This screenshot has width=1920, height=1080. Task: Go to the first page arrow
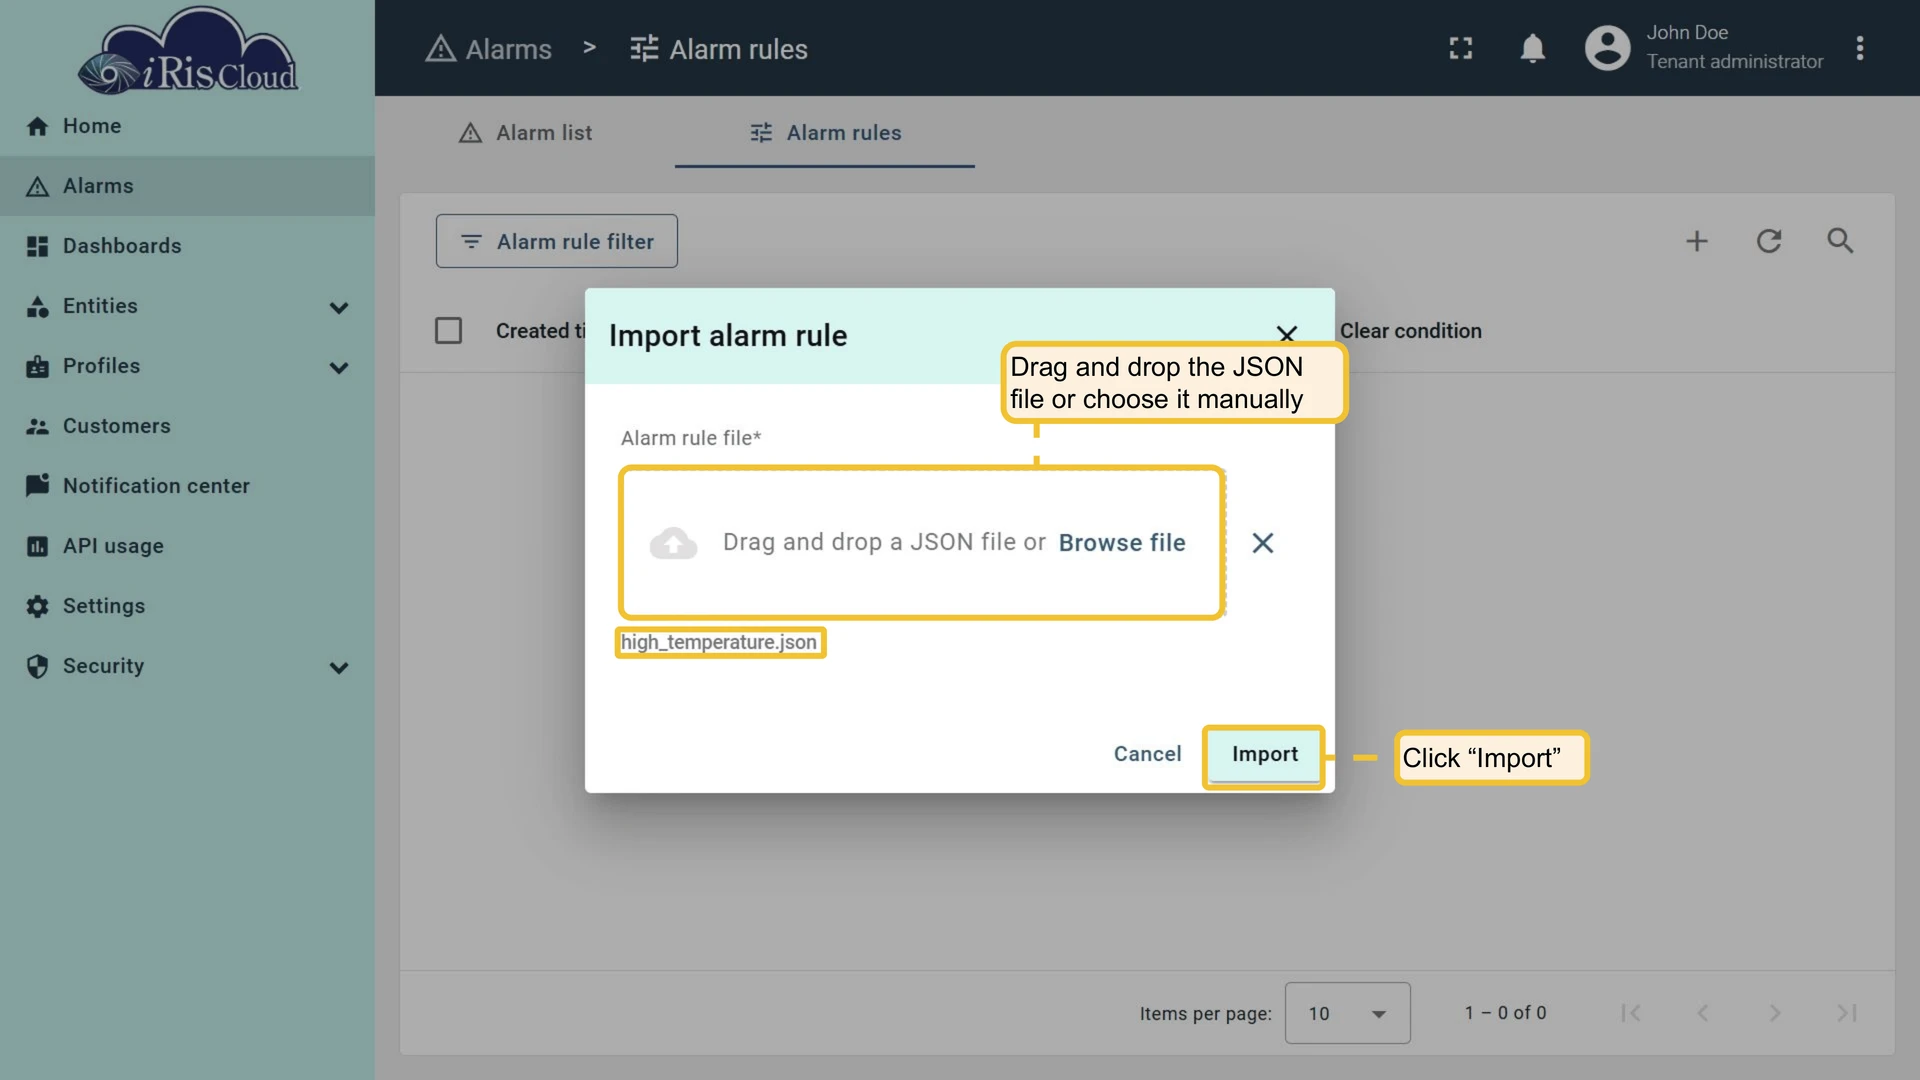click(x=1631, y=1013)
